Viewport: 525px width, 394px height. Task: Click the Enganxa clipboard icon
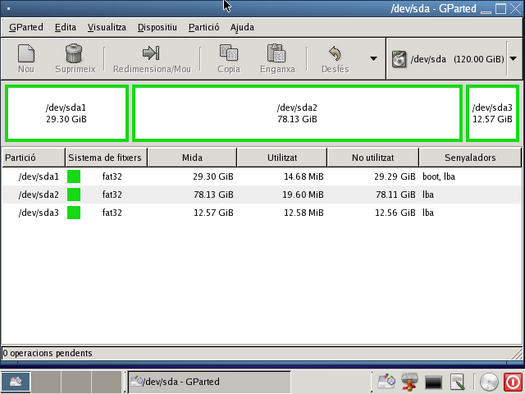coord(277,53)
